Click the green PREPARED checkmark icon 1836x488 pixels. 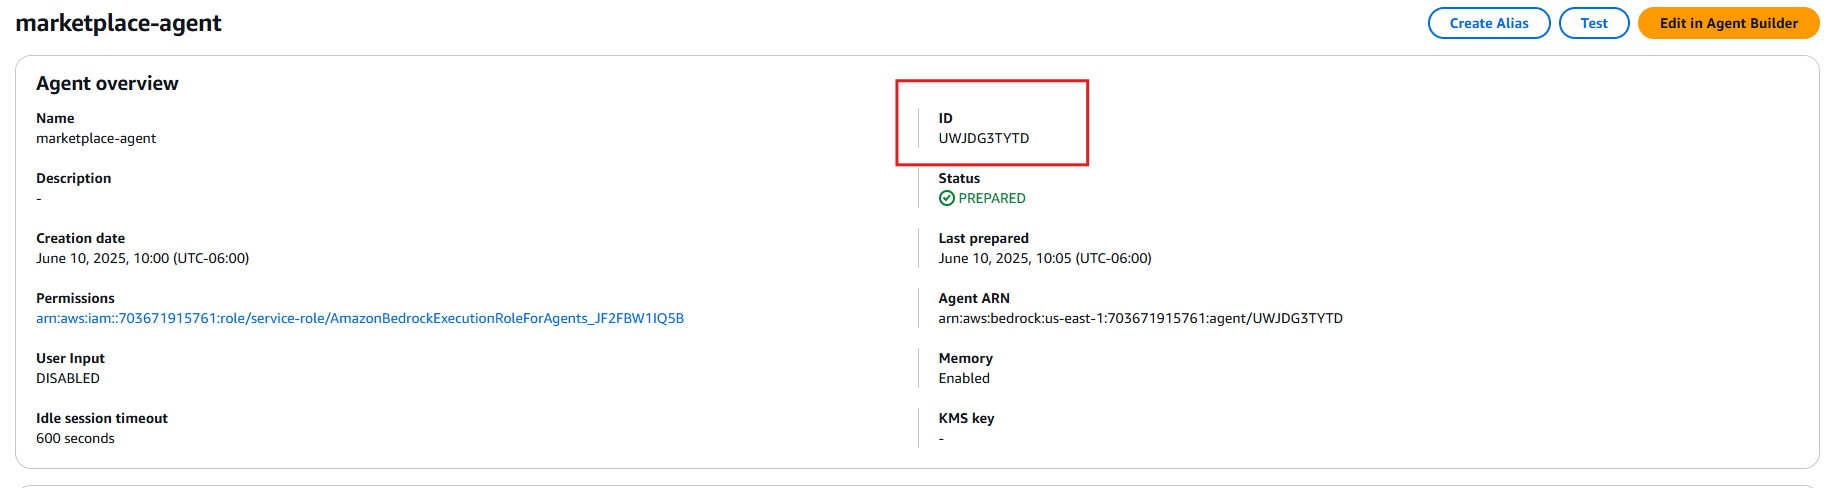(946, 198)
